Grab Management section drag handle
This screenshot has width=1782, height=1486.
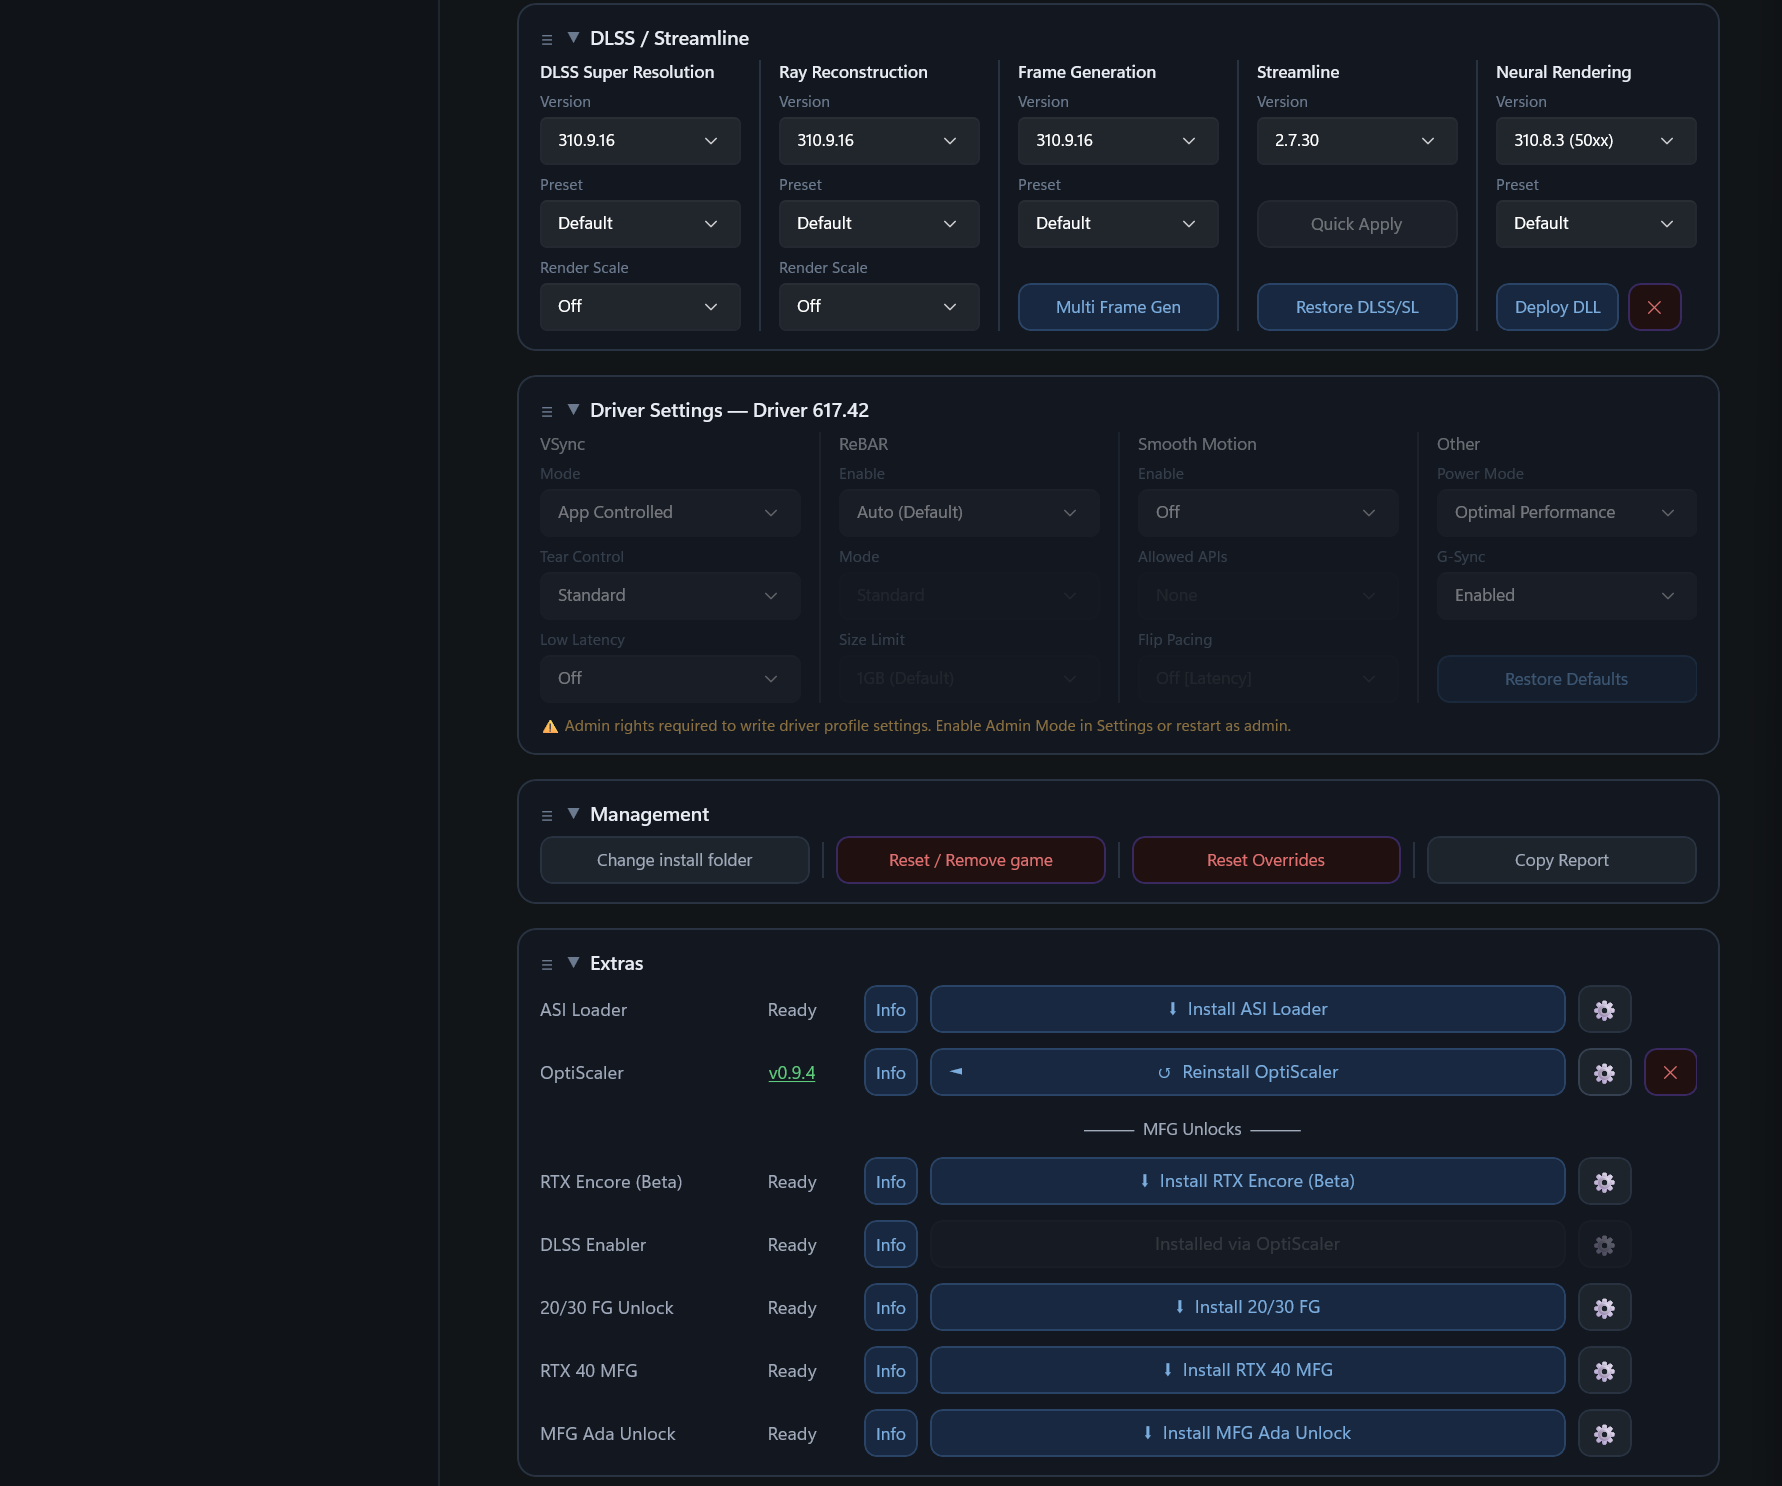547,816
